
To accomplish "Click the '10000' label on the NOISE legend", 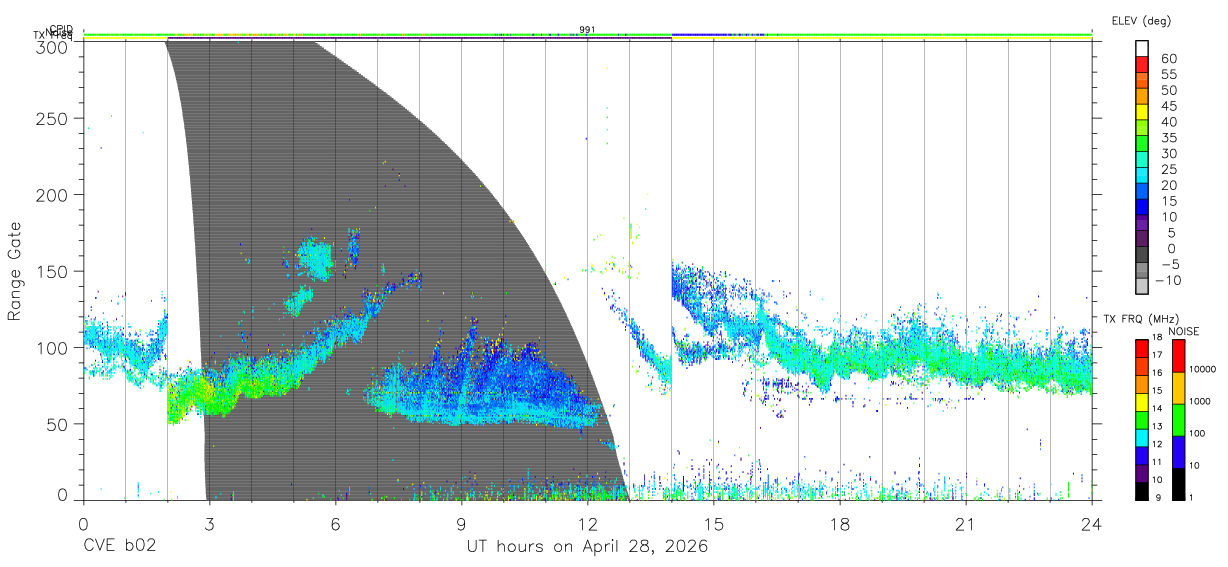I will [1201, 369].
